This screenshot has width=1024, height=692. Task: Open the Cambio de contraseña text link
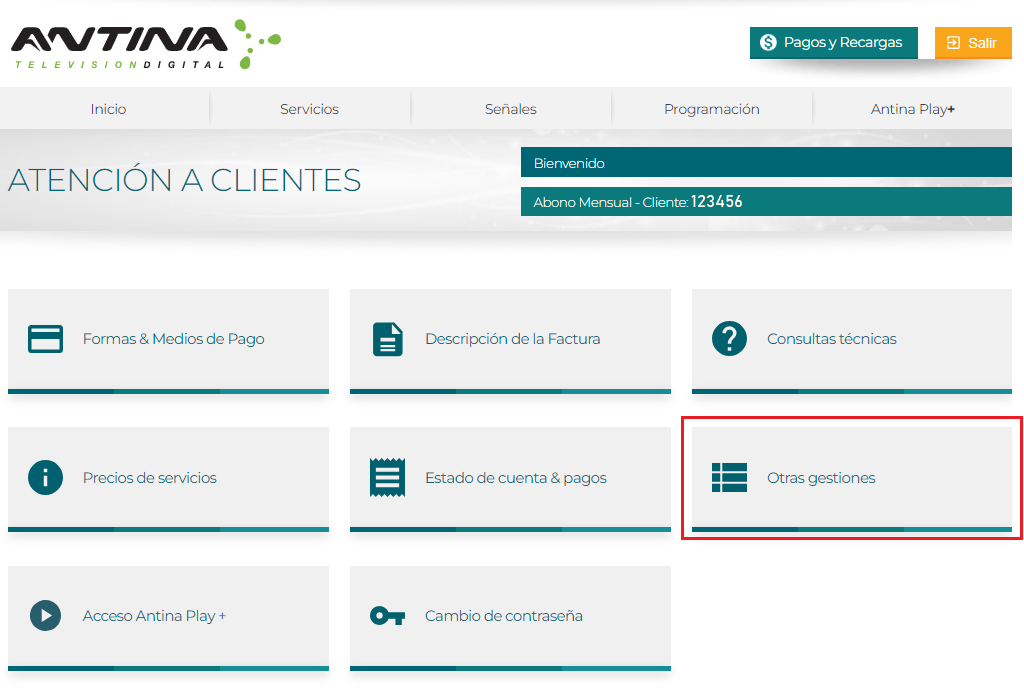tap(503, 616)
